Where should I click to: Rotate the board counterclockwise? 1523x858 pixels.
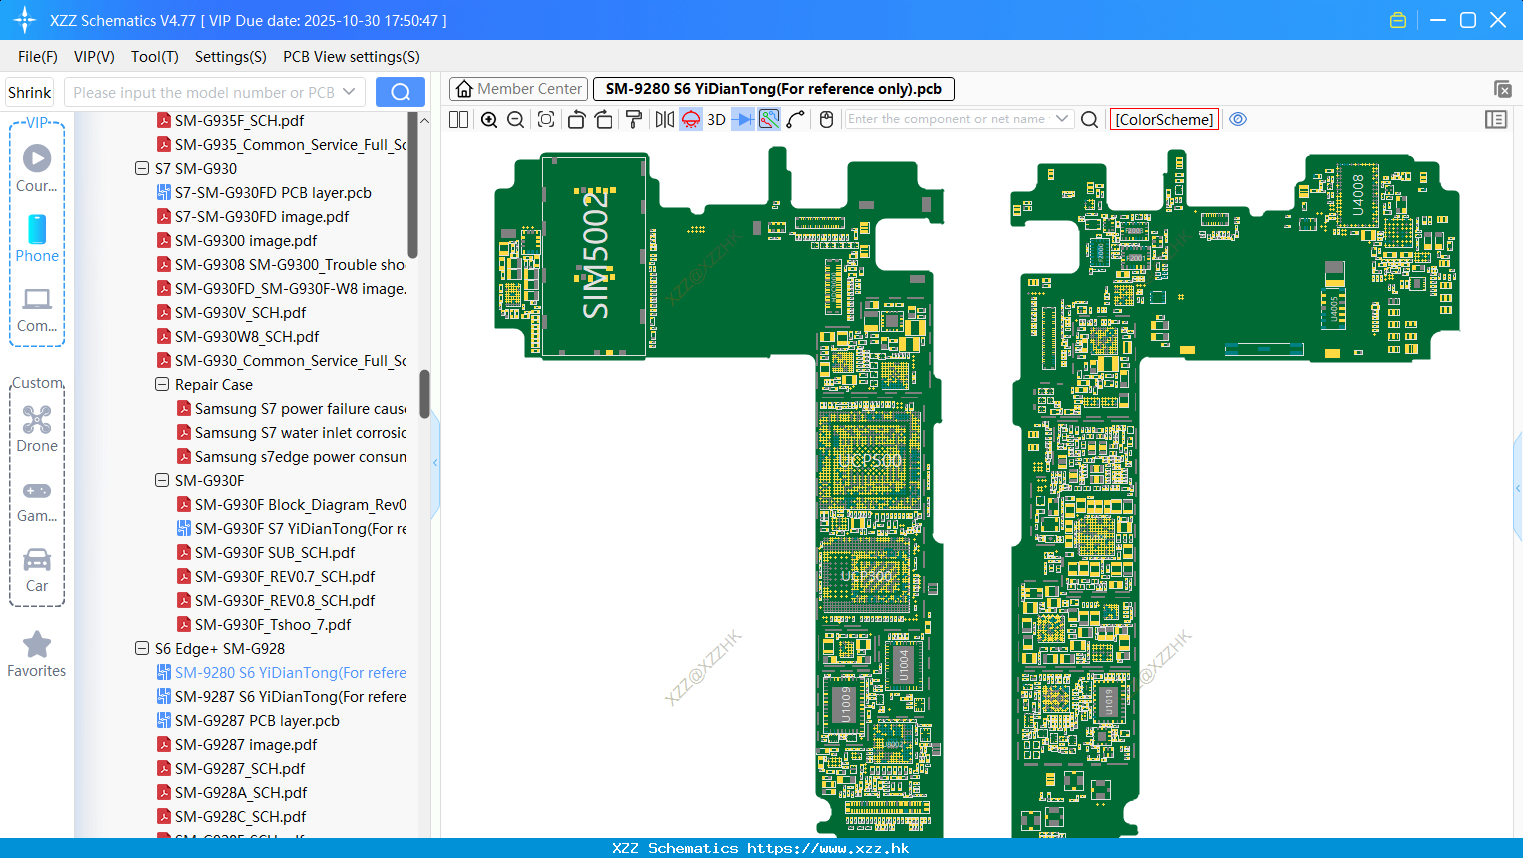click(576, 119)
